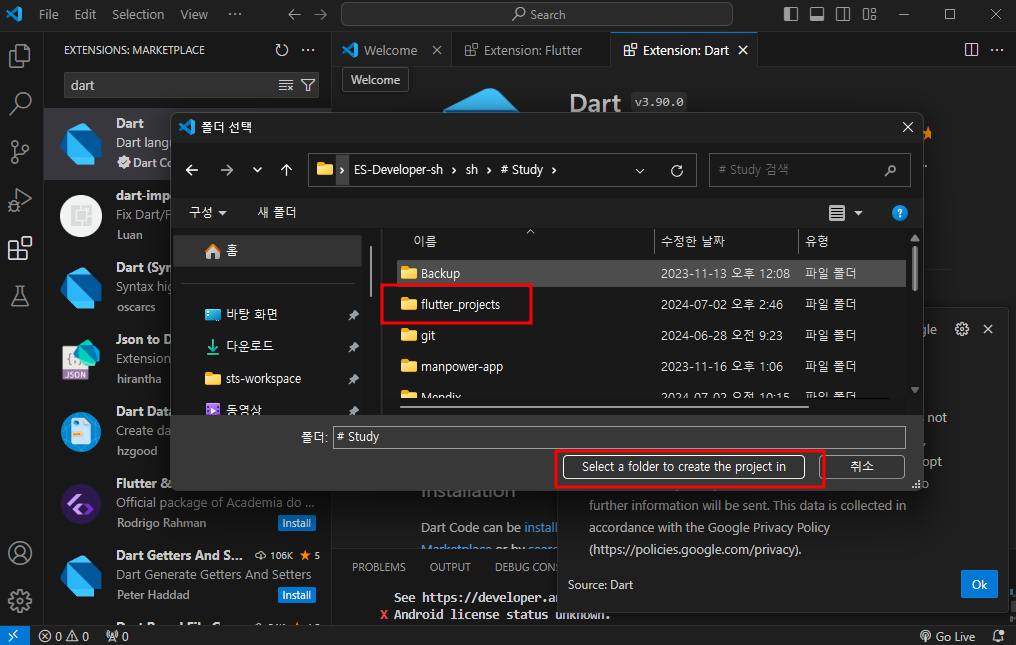Screen dimensions: 1016x645
Task: Open the Extensions view icon
Action: [19, 248]
